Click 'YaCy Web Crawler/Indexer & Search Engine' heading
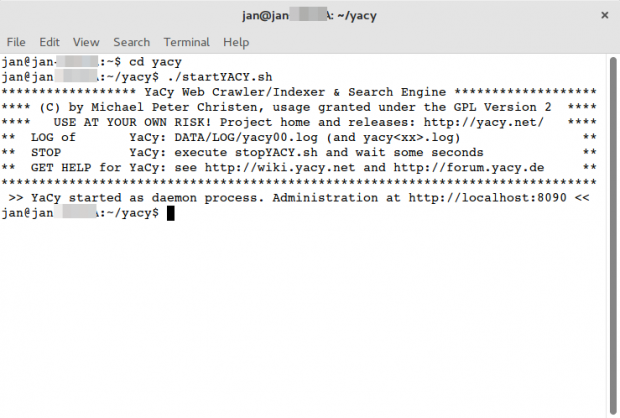 pos(295,92)
